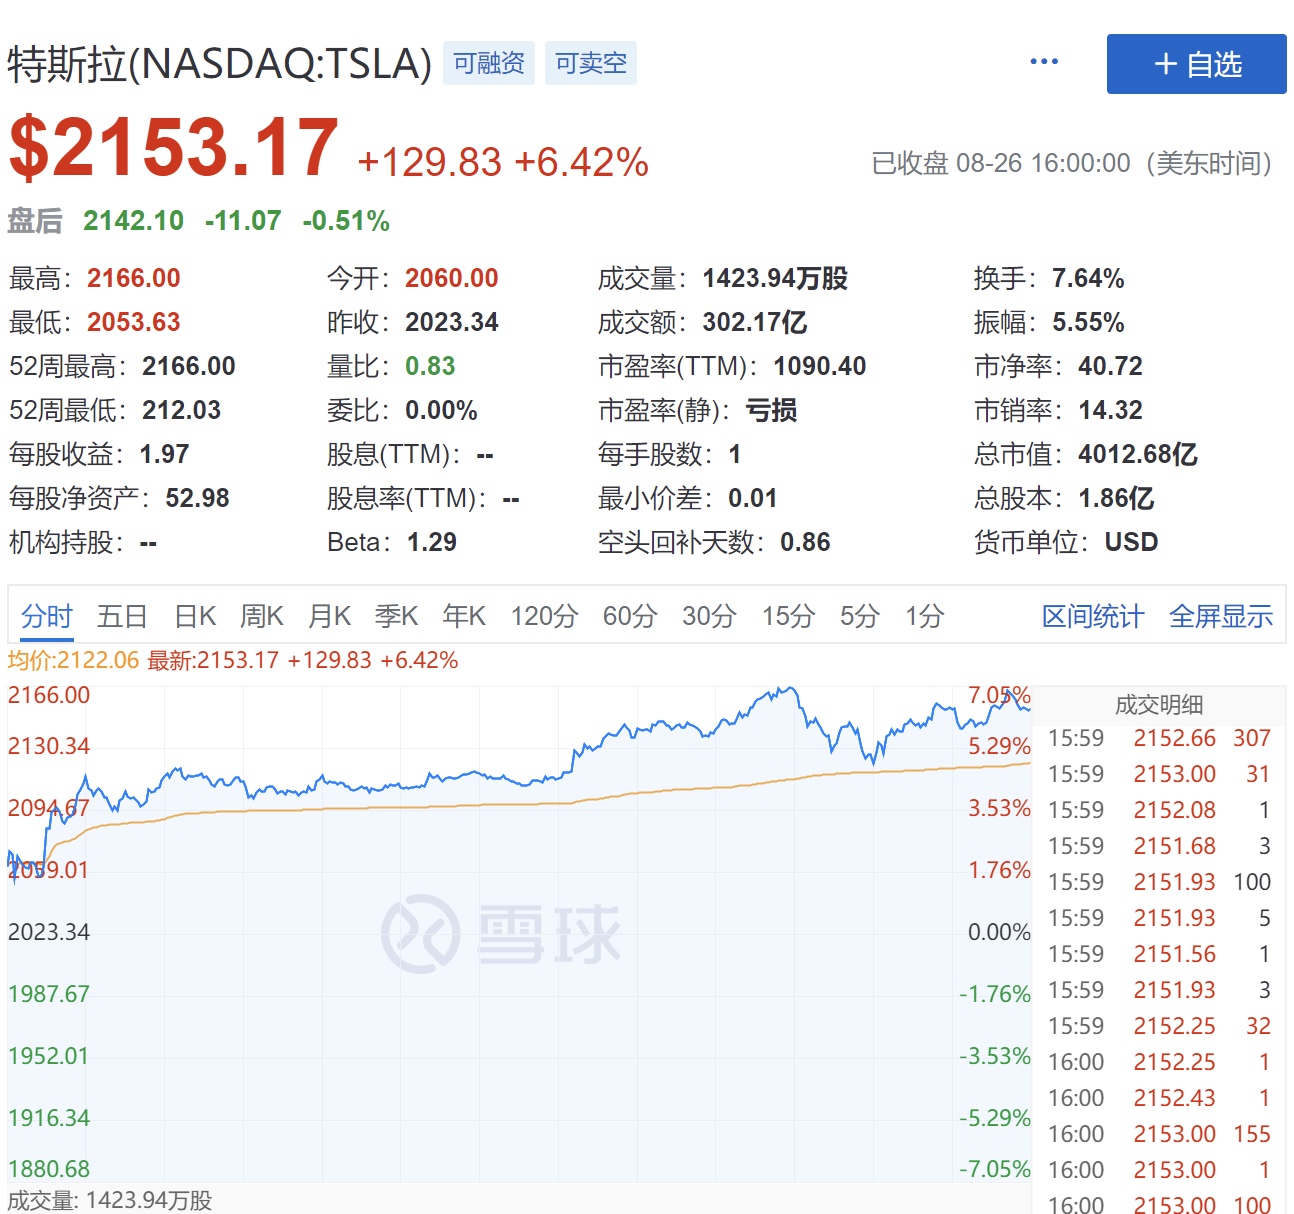Image resolution: width=1294 pixels, height=1214 pixels.
Task: Click the 量比 value 0.83
Action: point(430,366)
